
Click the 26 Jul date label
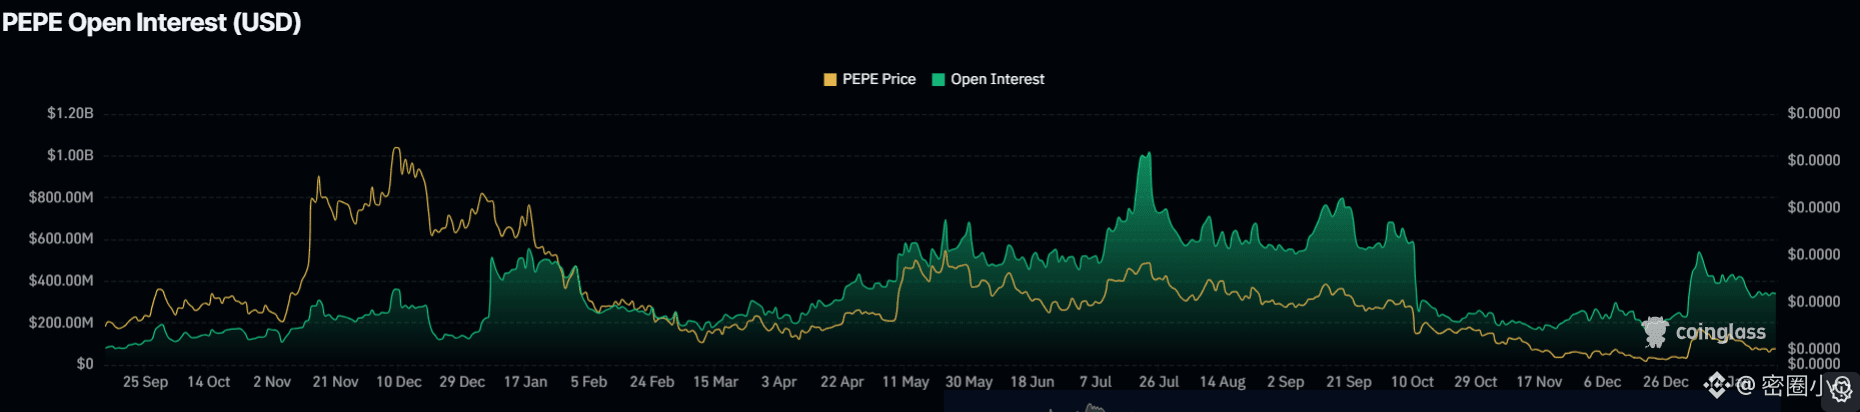point(1159,382)
